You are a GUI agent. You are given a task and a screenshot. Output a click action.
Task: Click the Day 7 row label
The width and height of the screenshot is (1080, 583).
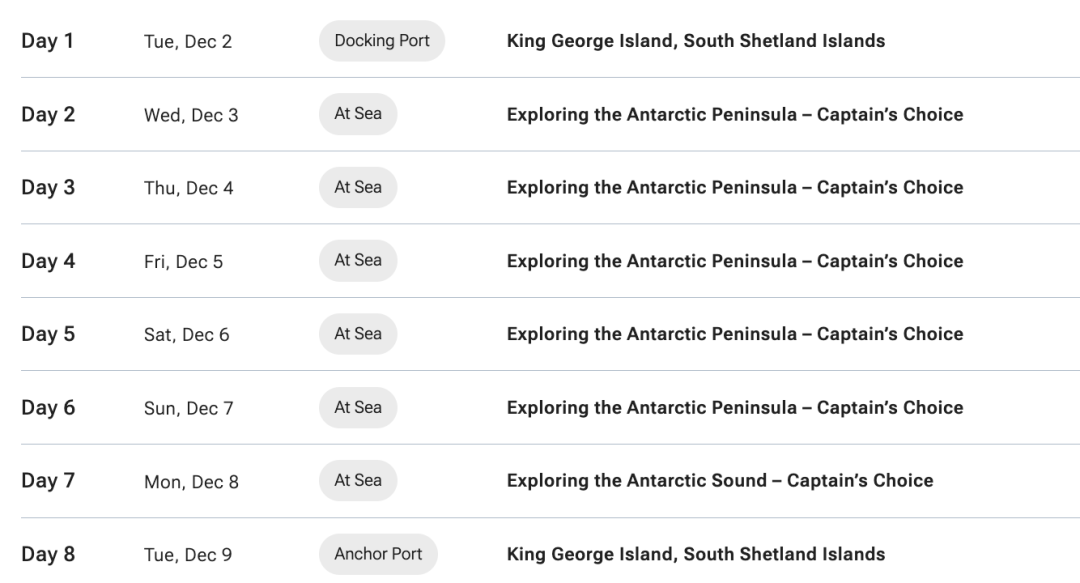(48, 481)
